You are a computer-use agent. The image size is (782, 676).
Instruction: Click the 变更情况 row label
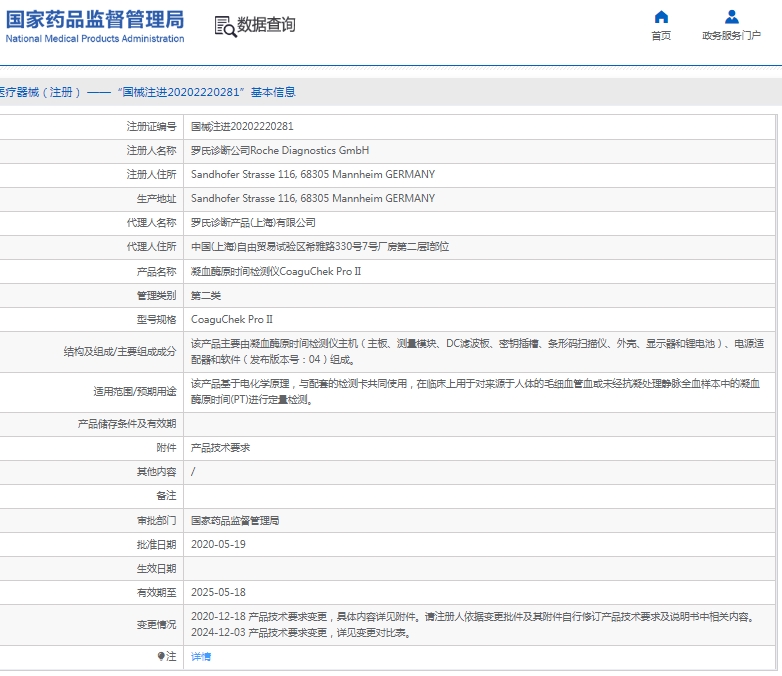pos(156,625)
